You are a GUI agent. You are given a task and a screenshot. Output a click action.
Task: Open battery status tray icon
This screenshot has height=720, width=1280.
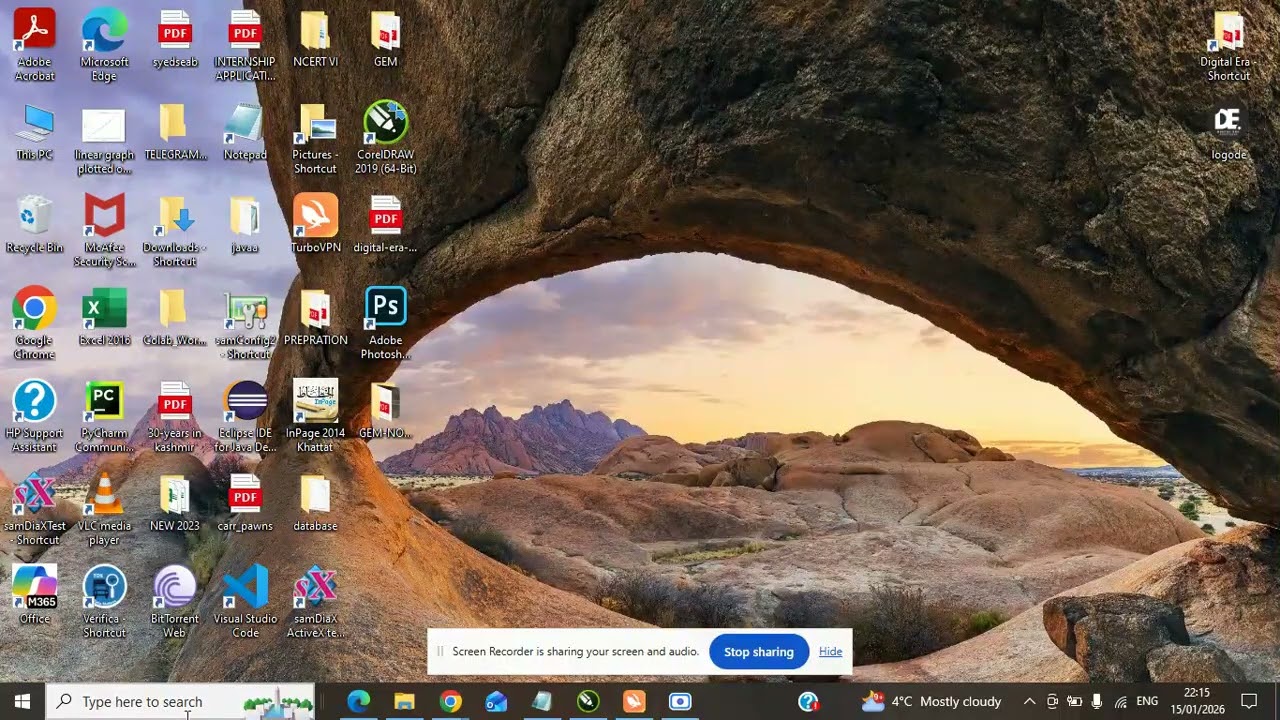click(x=1074, y=702)
